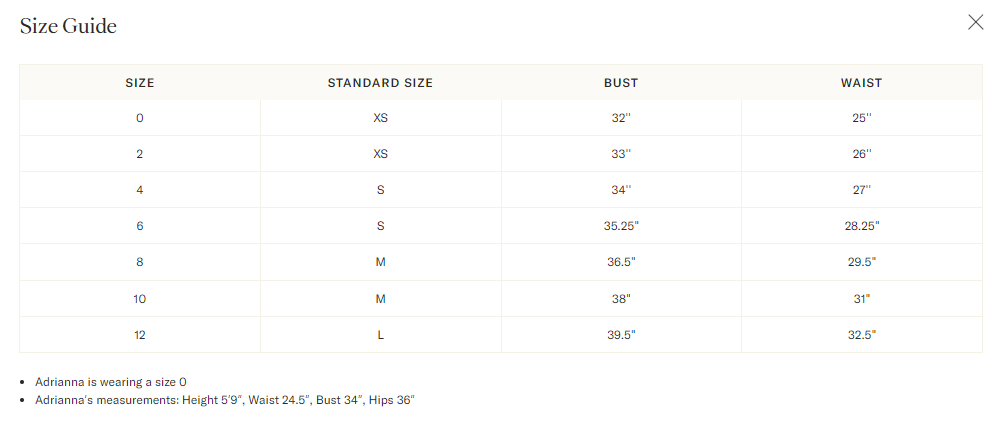Click the STANDARD SIZE column header
The image size is (997, 436).
point(380,83)
